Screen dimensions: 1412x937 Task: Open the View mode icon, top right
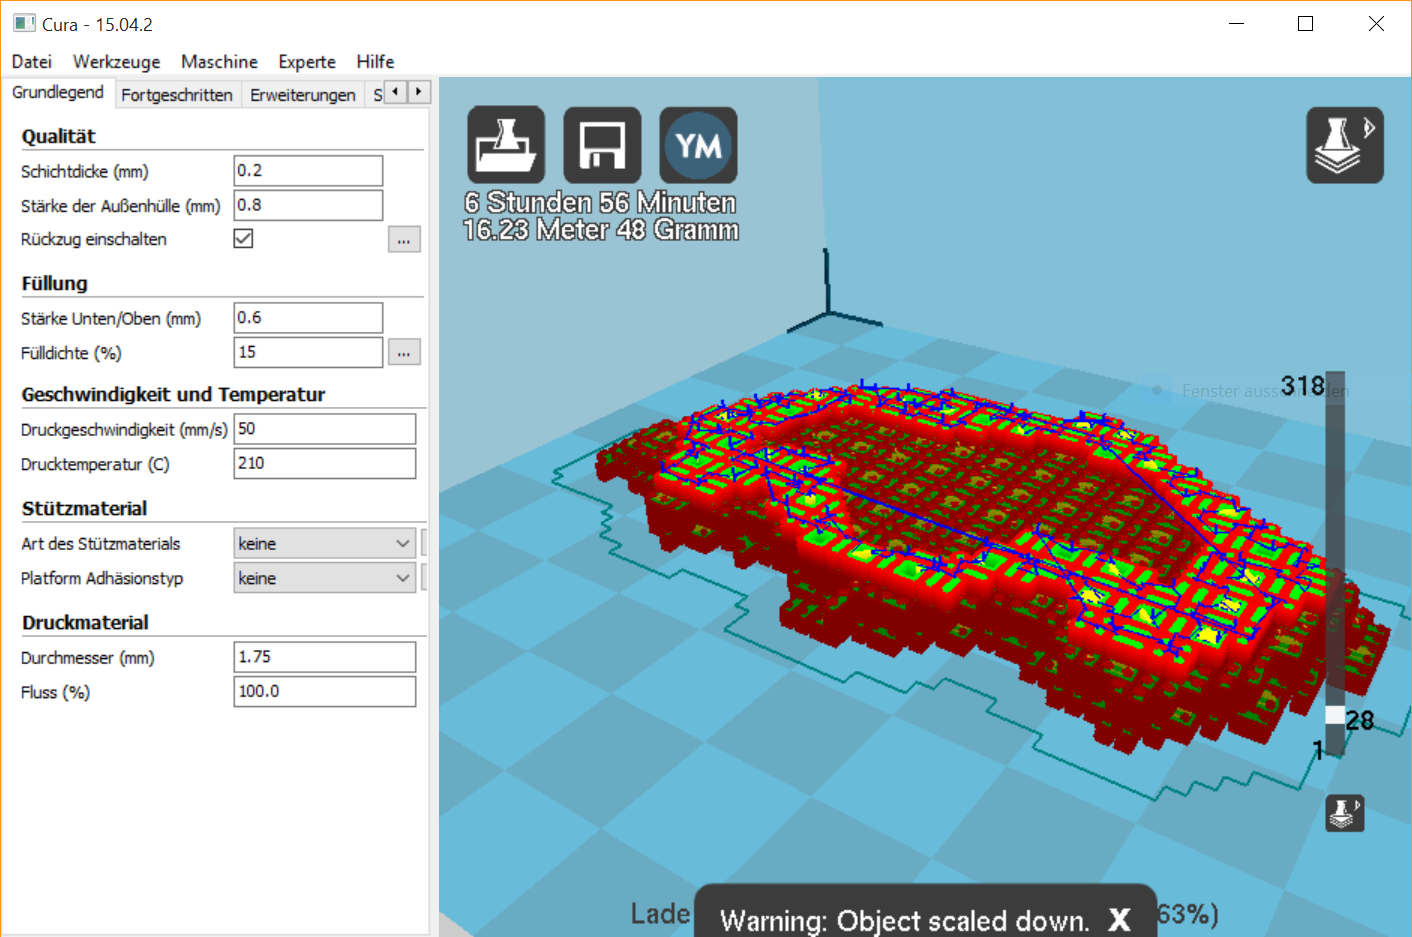point(1345,145)
